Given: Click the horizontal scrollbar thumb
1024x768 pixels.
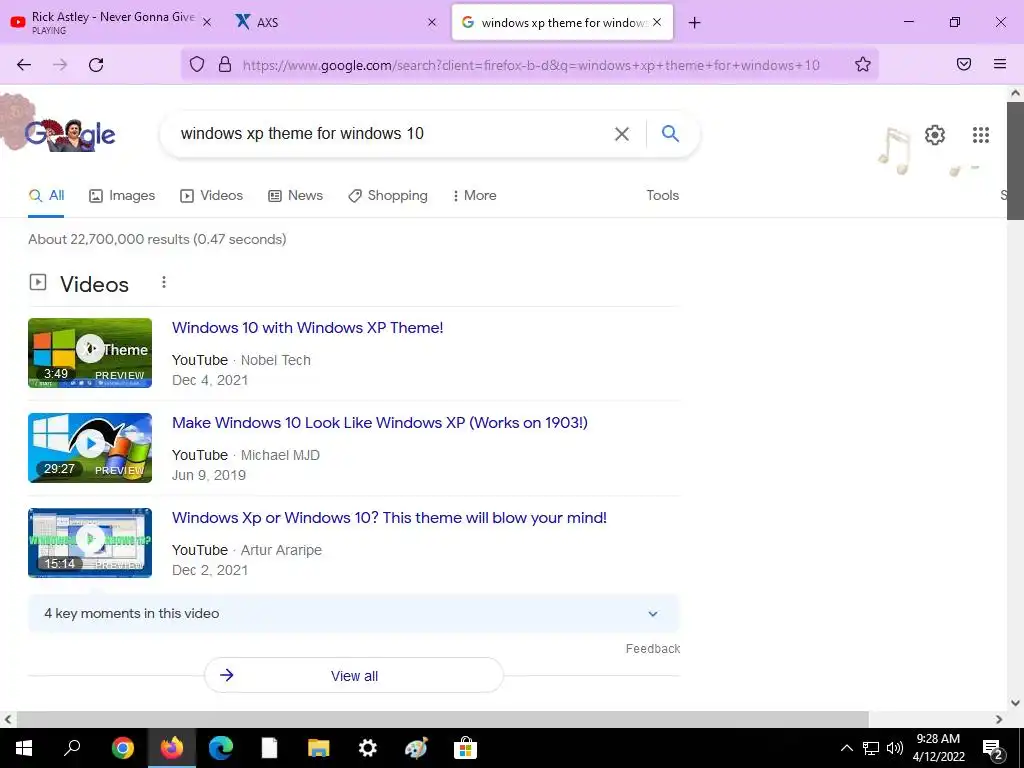Looking at the screenshot, I should (442, 719).
